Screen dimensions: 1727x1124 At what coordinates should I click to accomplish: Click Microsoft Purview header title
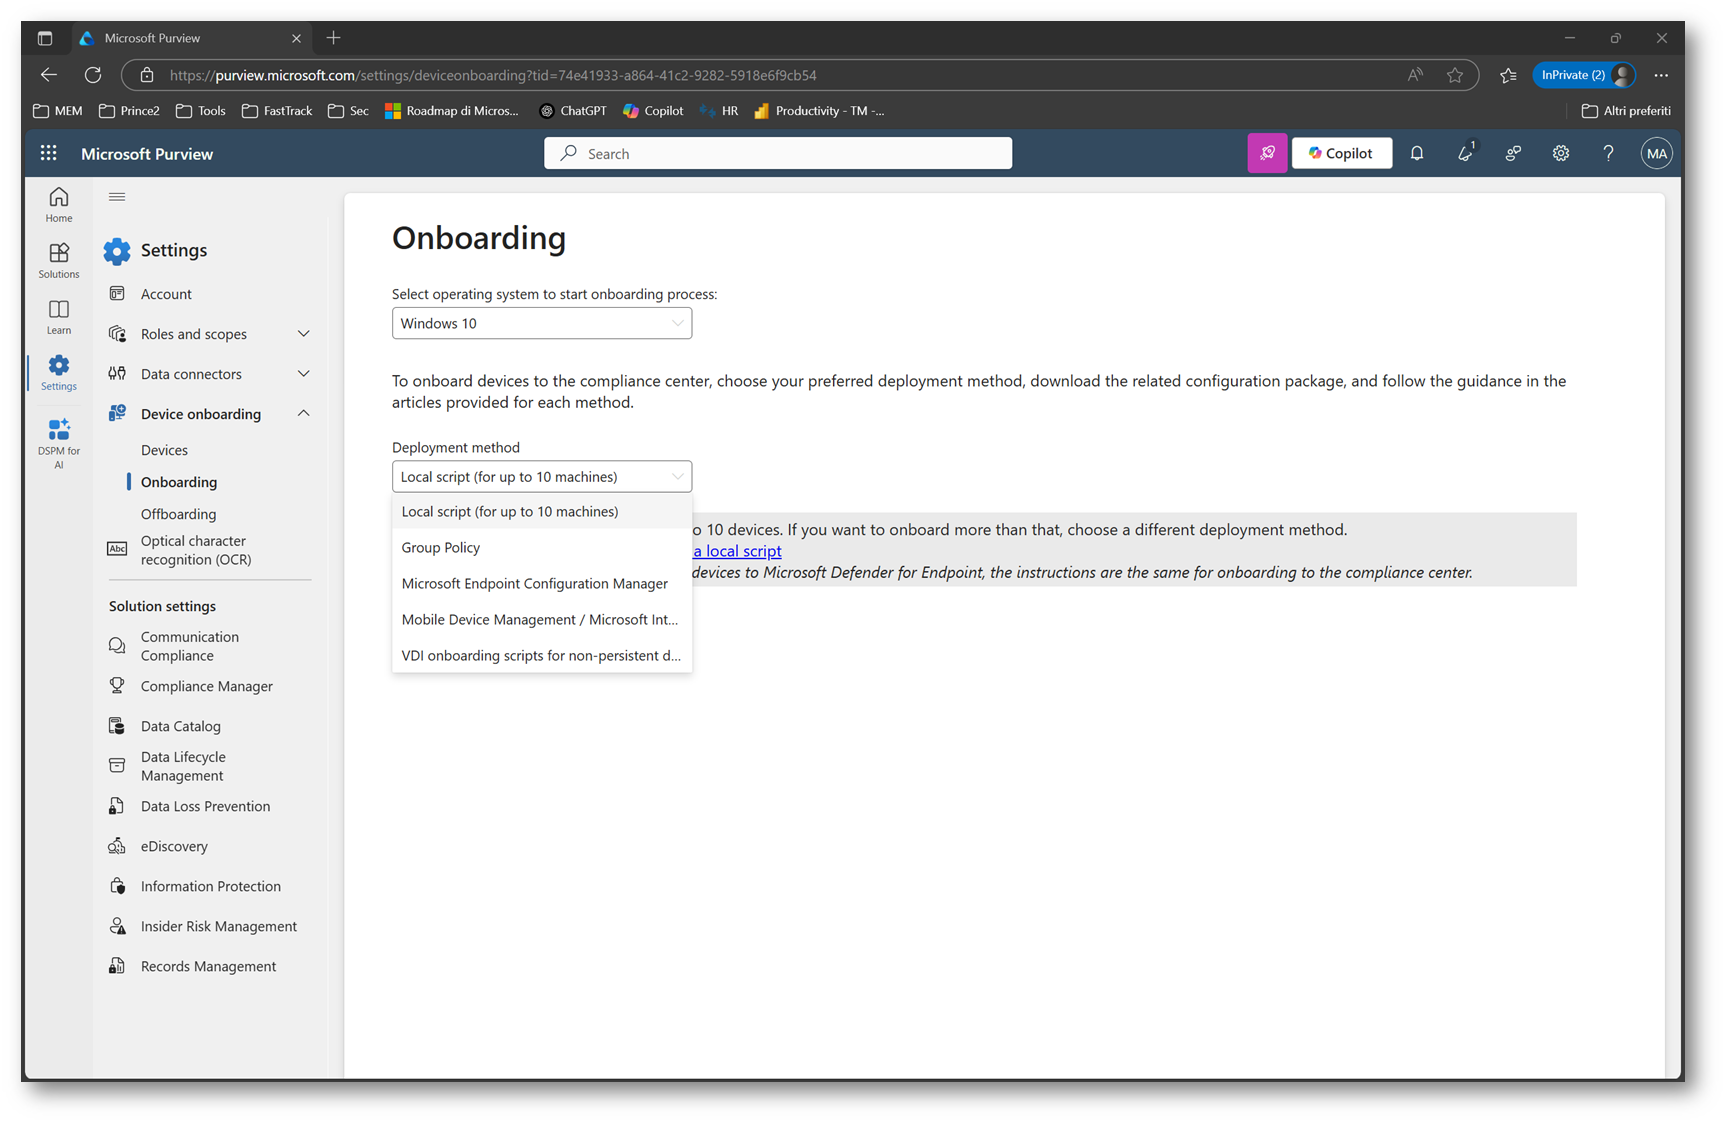tap(147, 154)
